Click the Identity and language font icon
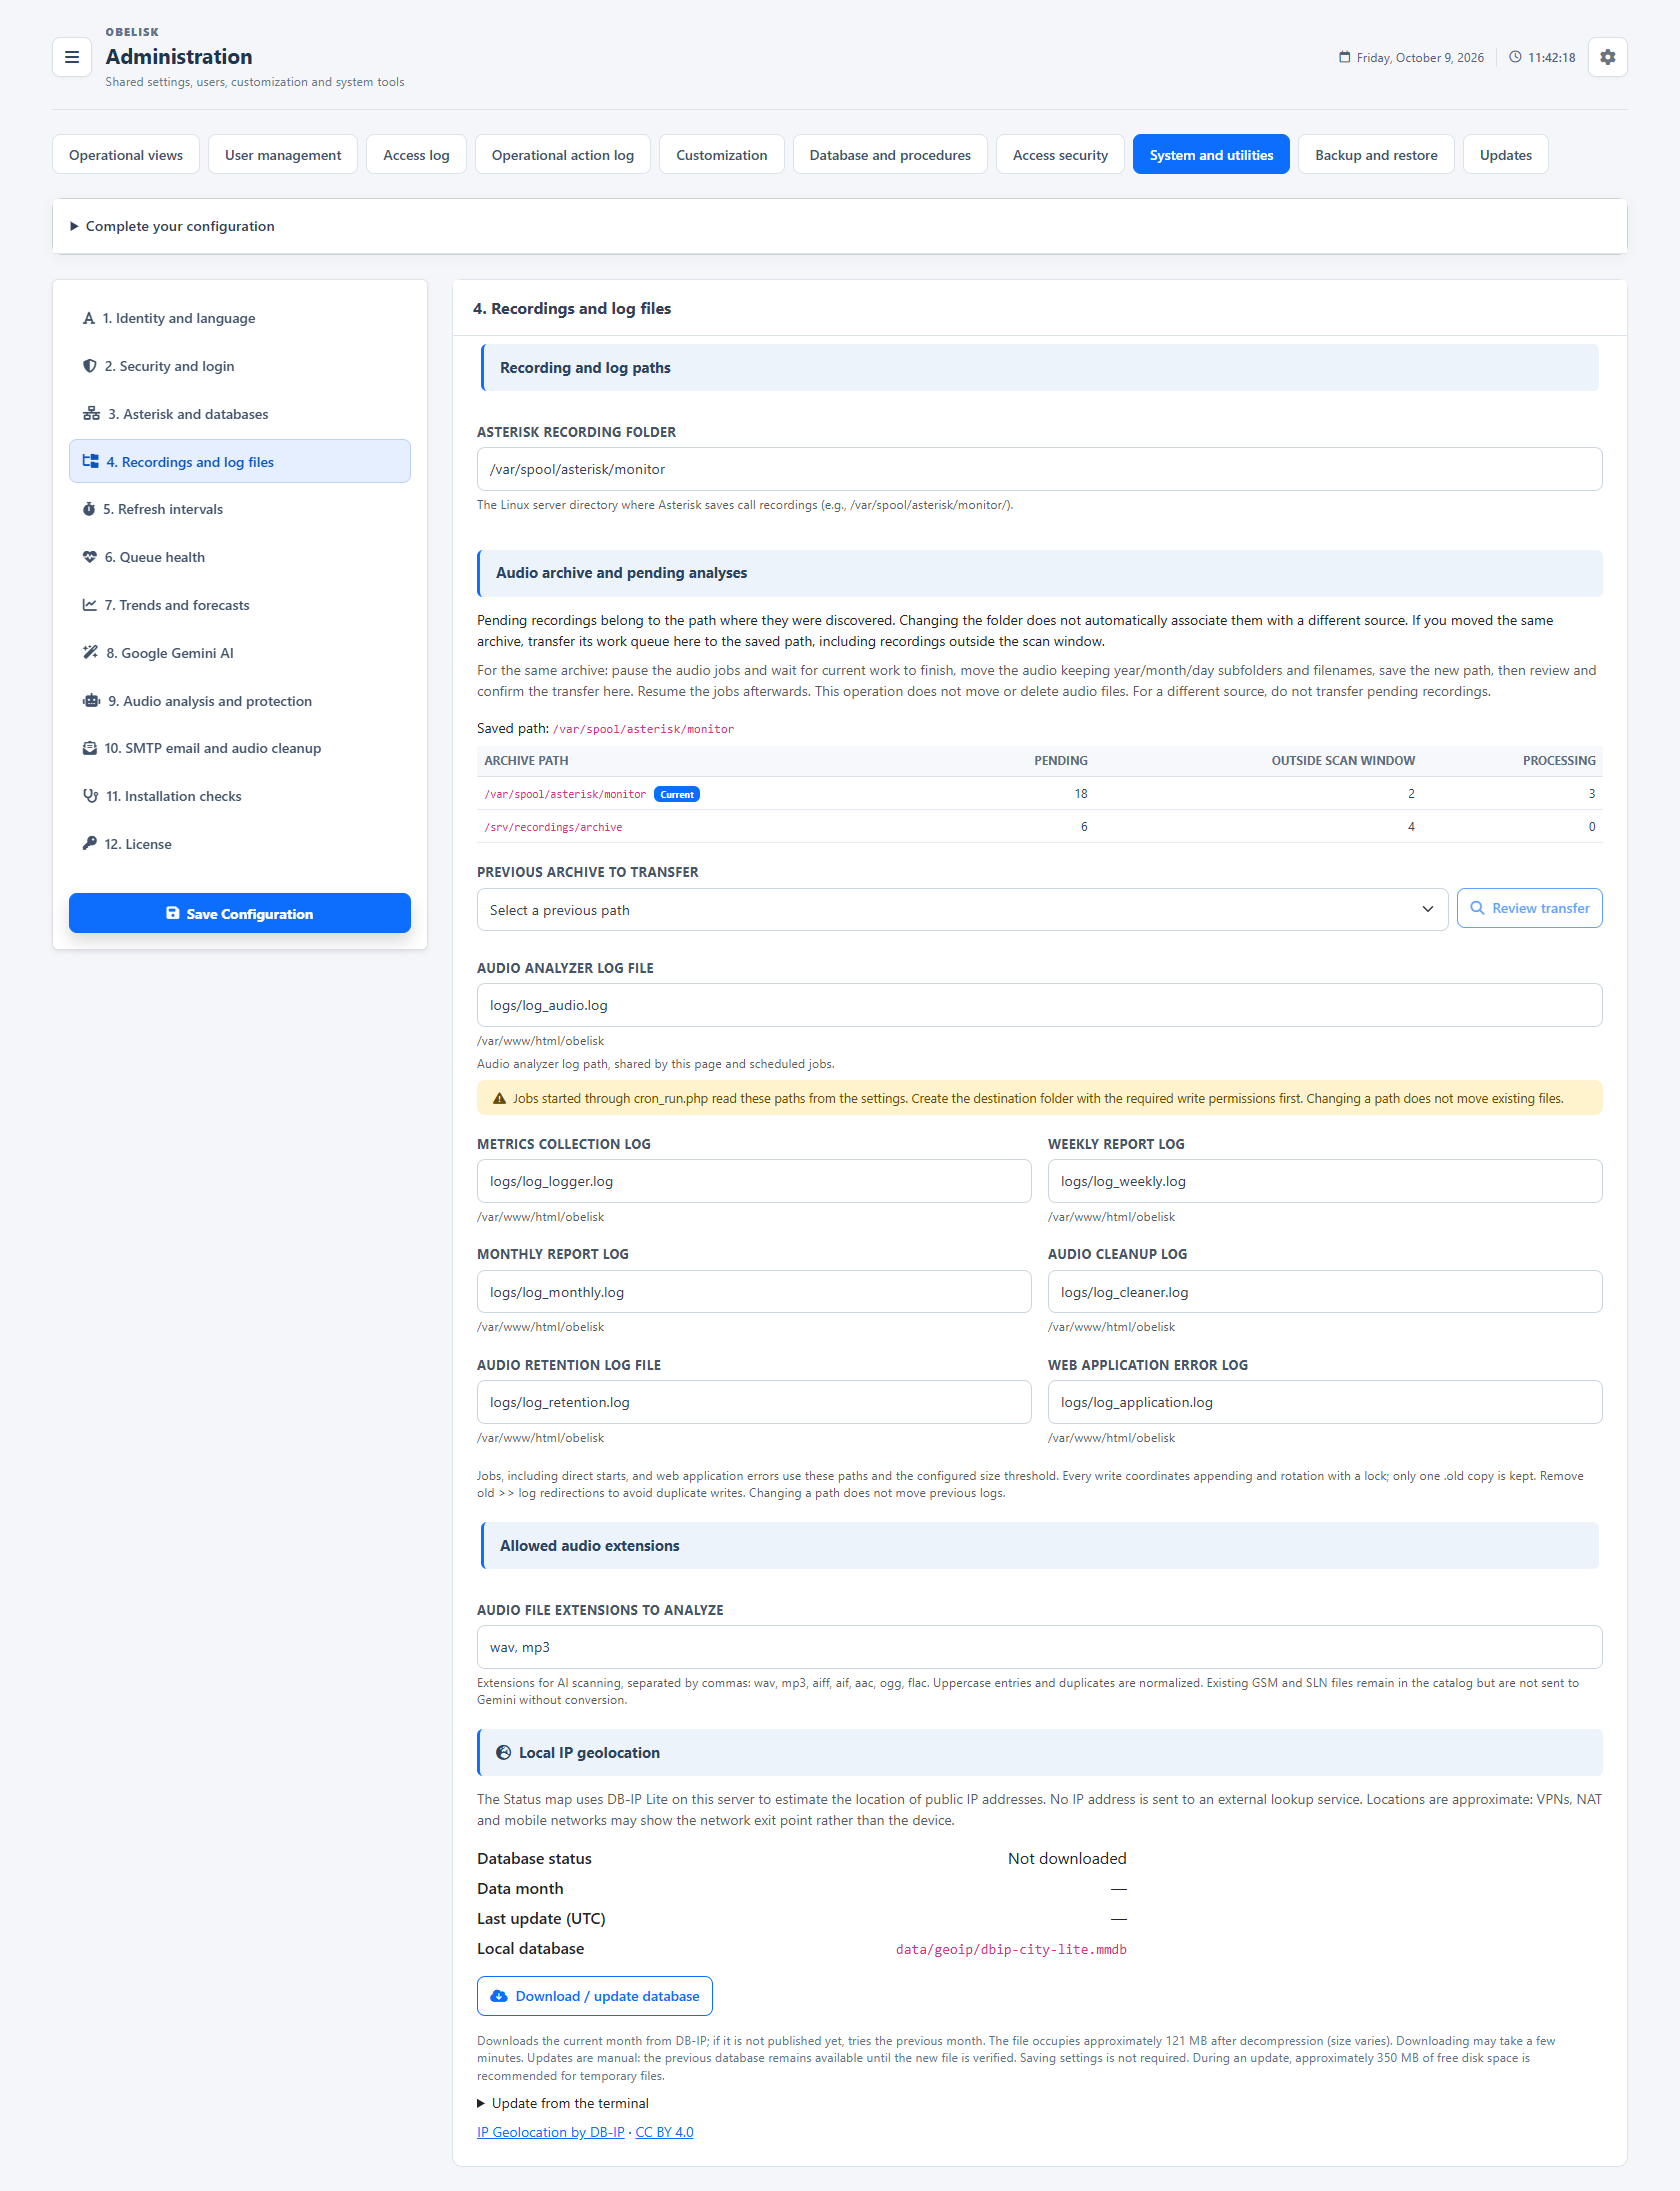The width and height of the screenshot is (1680, 2191). coord(89,318)
